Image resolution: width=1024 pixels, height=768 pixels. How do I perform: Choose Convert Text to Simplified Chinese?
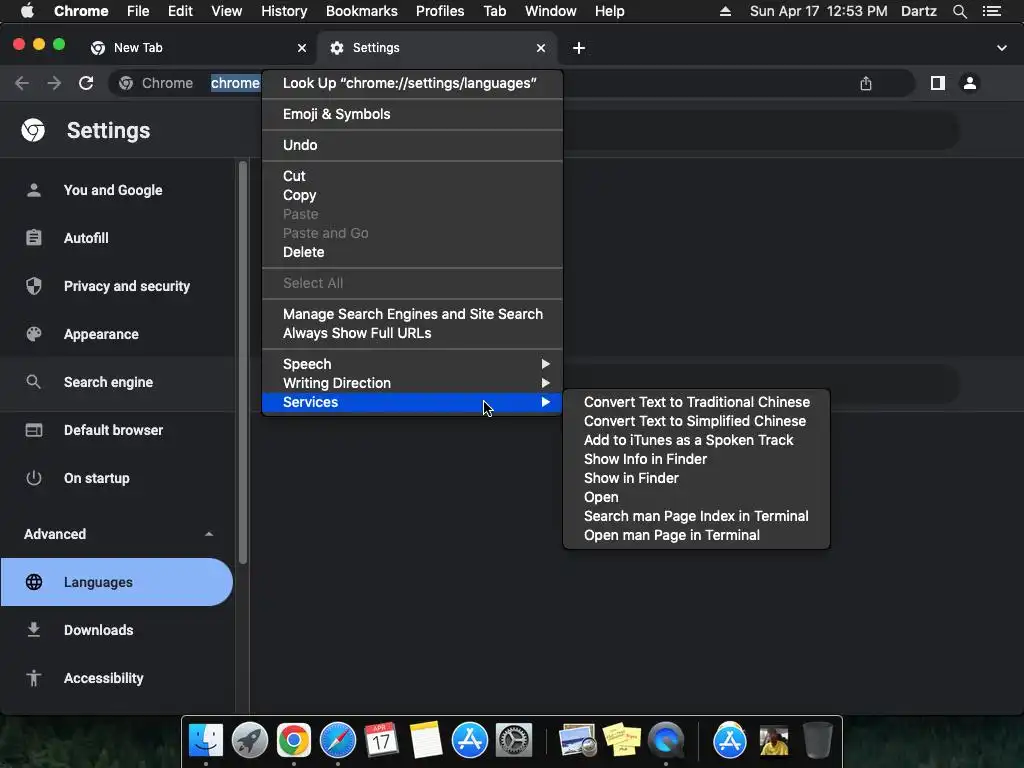coord(696,421)
